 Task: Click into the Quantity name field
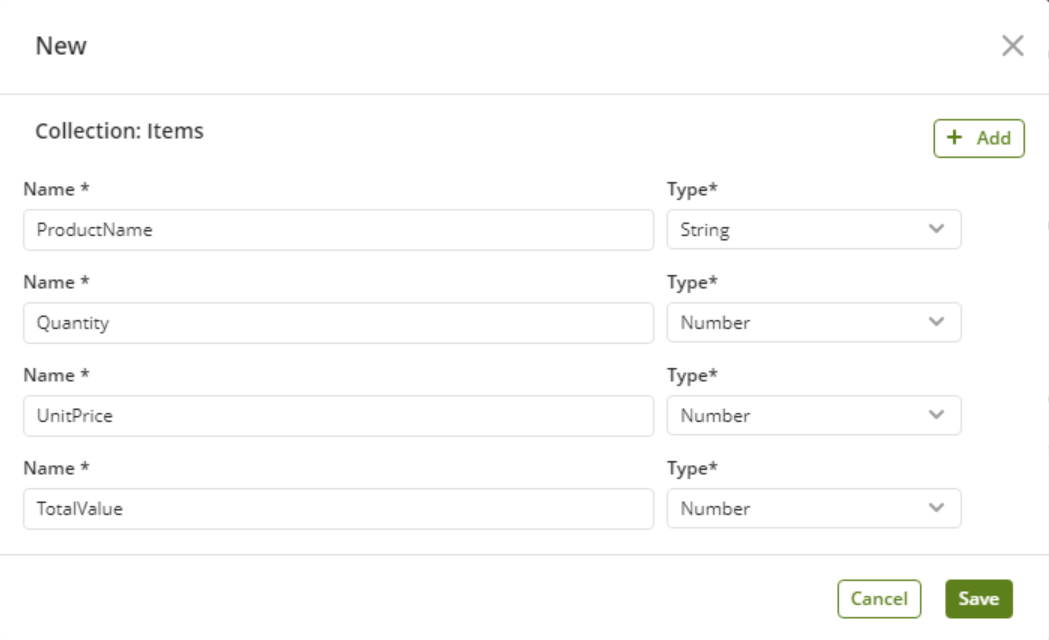pyautogui.click(x=338, y=323)
